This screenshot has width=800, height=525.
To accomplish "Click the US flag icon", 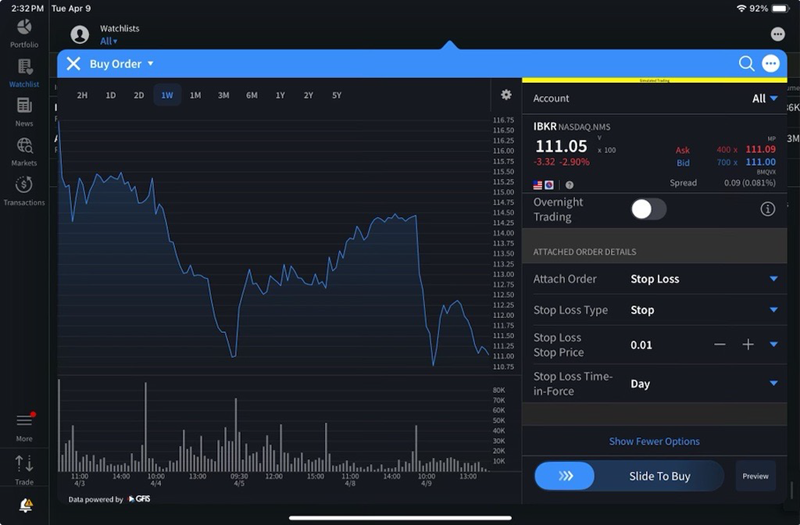I will coord(538,185).
